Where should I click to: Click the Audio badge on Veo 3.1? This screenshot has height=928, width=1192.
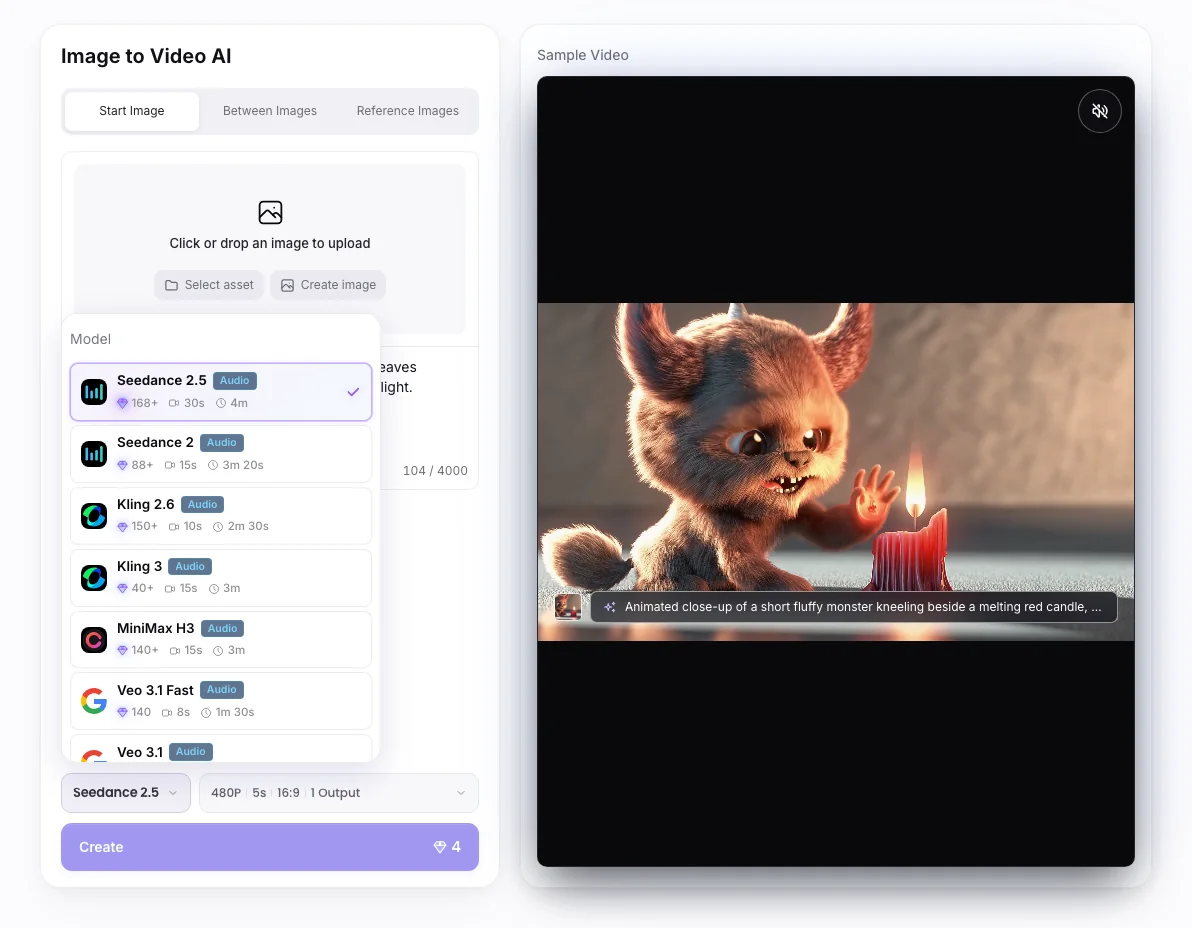(x=191, y=752)
